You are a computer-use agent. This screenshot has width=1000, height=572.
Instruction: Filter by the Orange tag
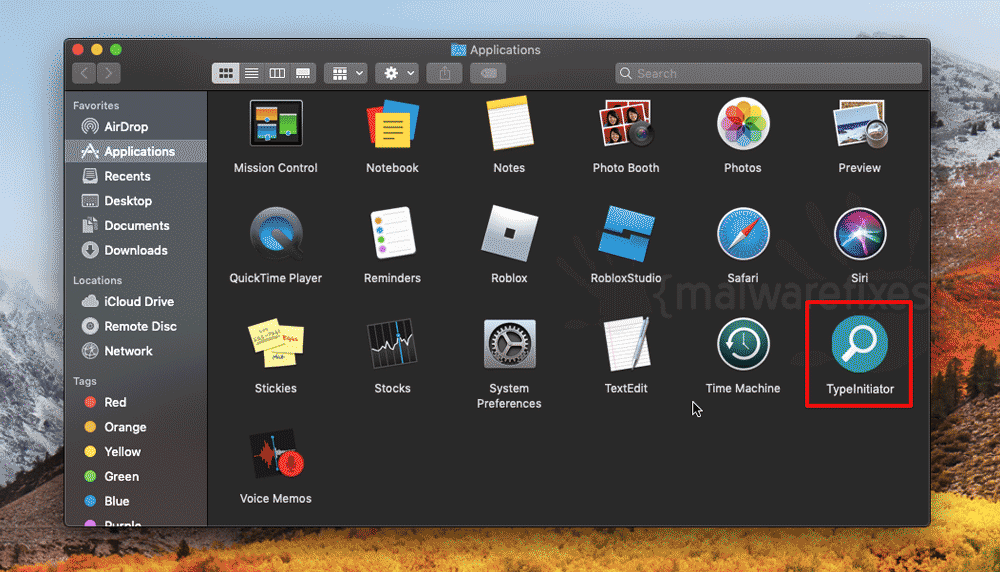pyautogui.click(x=136, y=427)
